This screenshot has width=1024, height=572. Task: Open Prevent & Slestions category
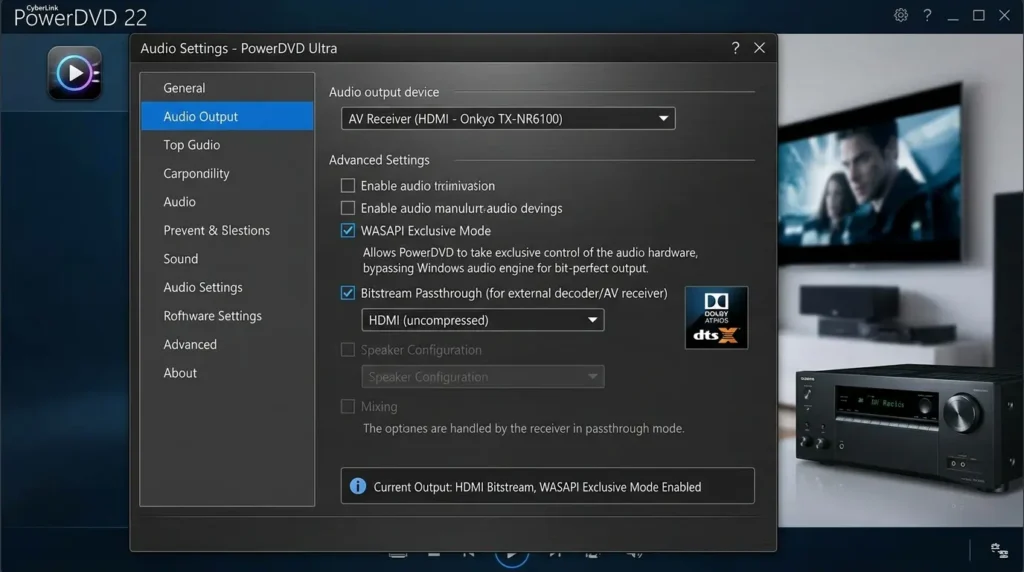click(227, 230)
